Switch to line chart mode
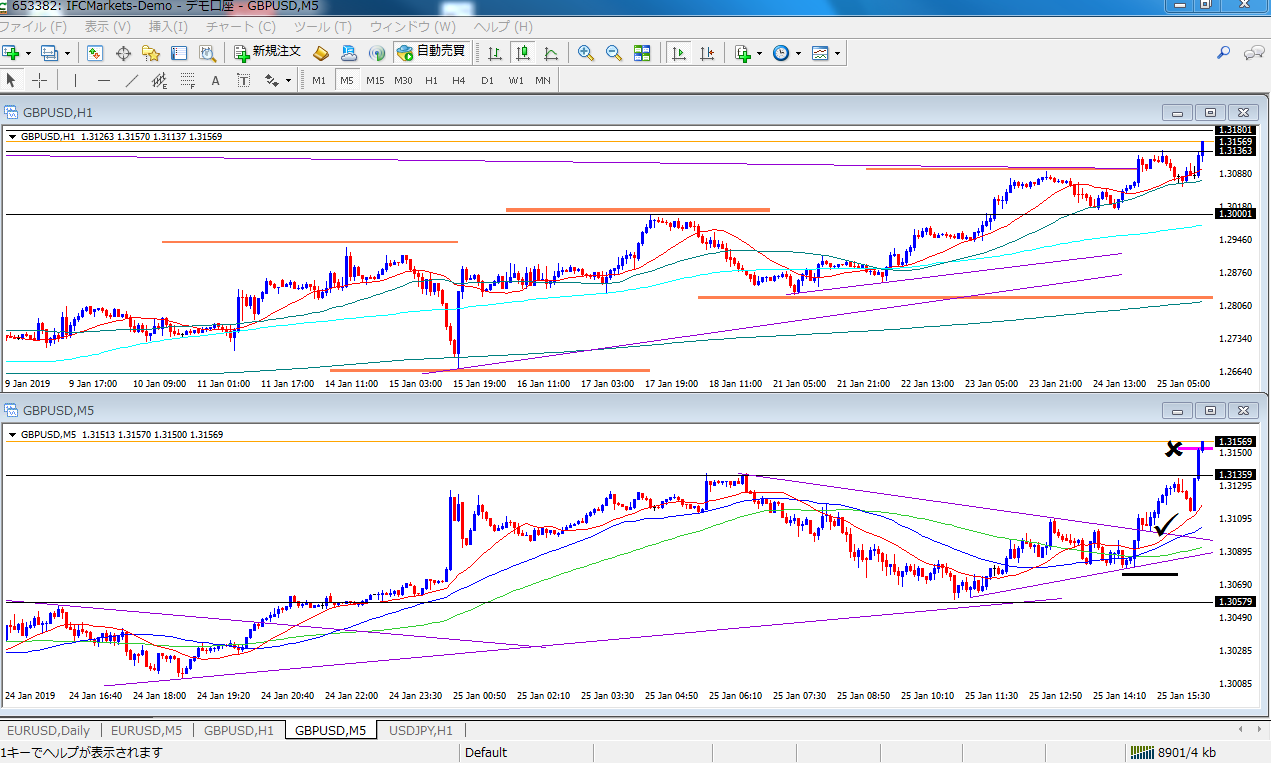Screen dimensions: 1271x771 tap(551, 52)
